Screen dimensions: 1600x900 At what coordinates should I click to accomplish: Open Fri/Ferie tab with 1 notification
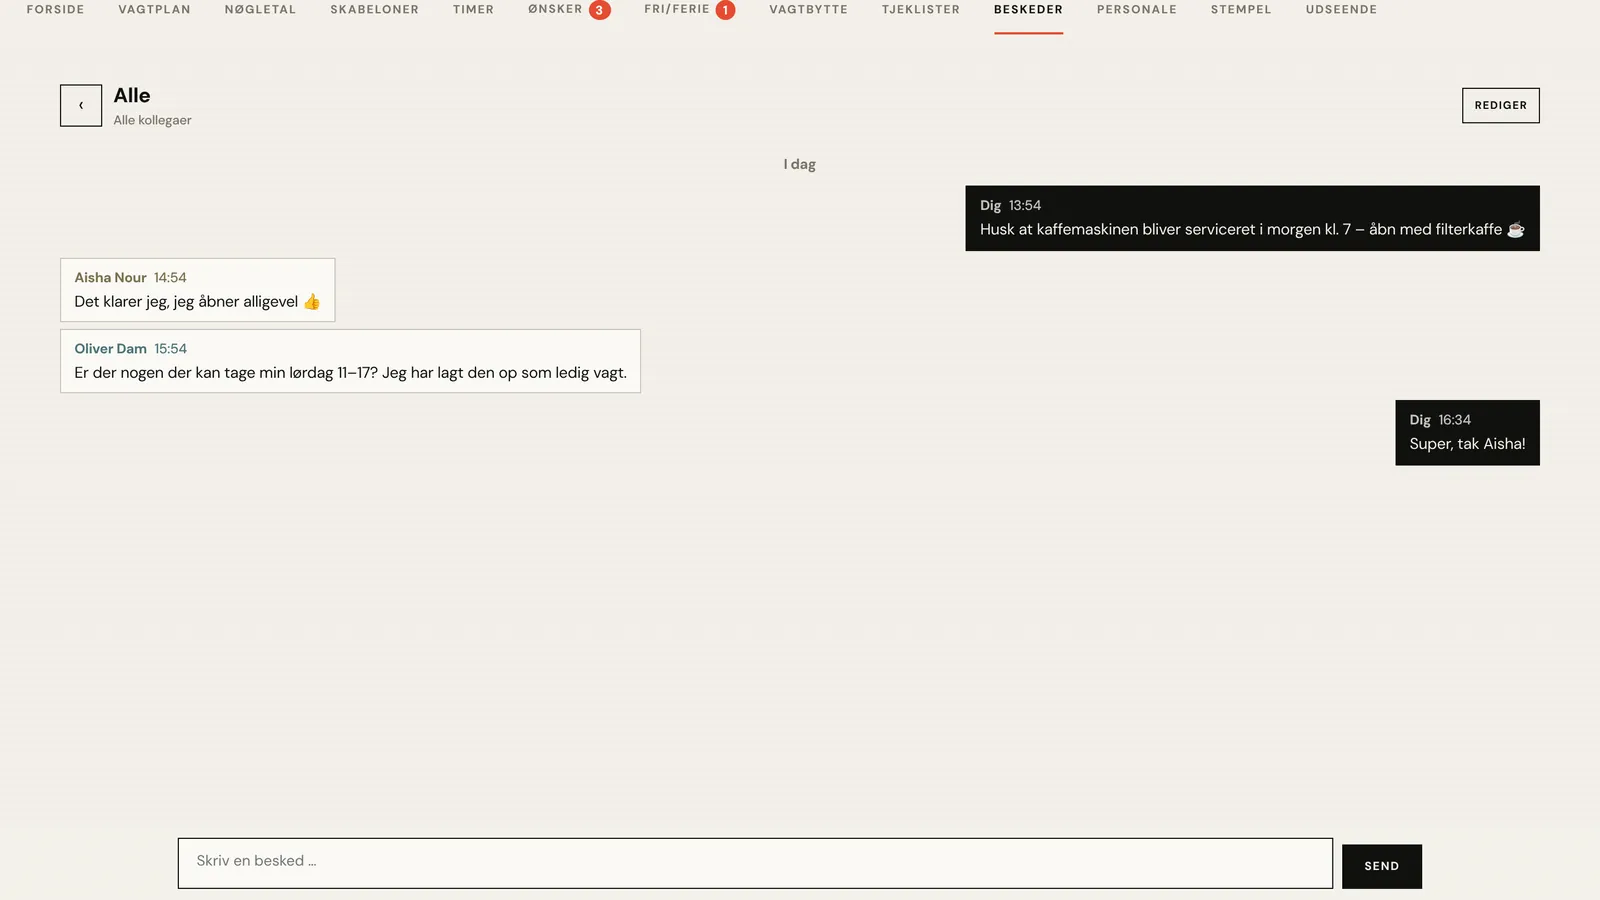[689, 10]
